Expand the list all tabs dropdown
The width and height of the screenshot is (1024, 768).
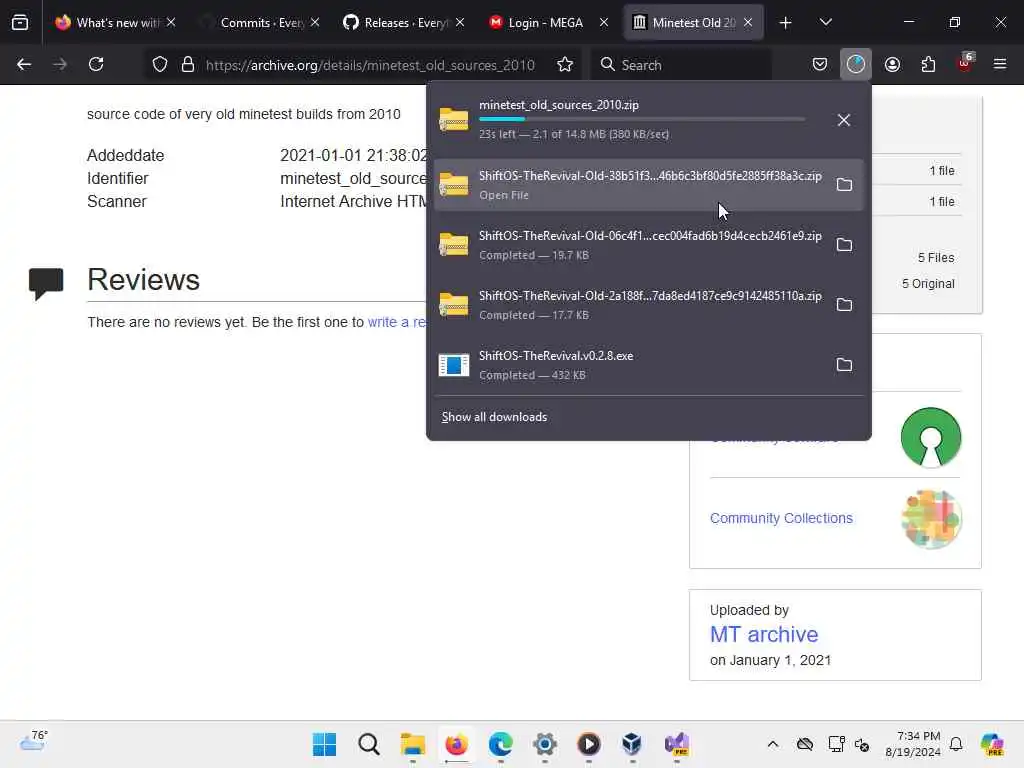point(825,23)
